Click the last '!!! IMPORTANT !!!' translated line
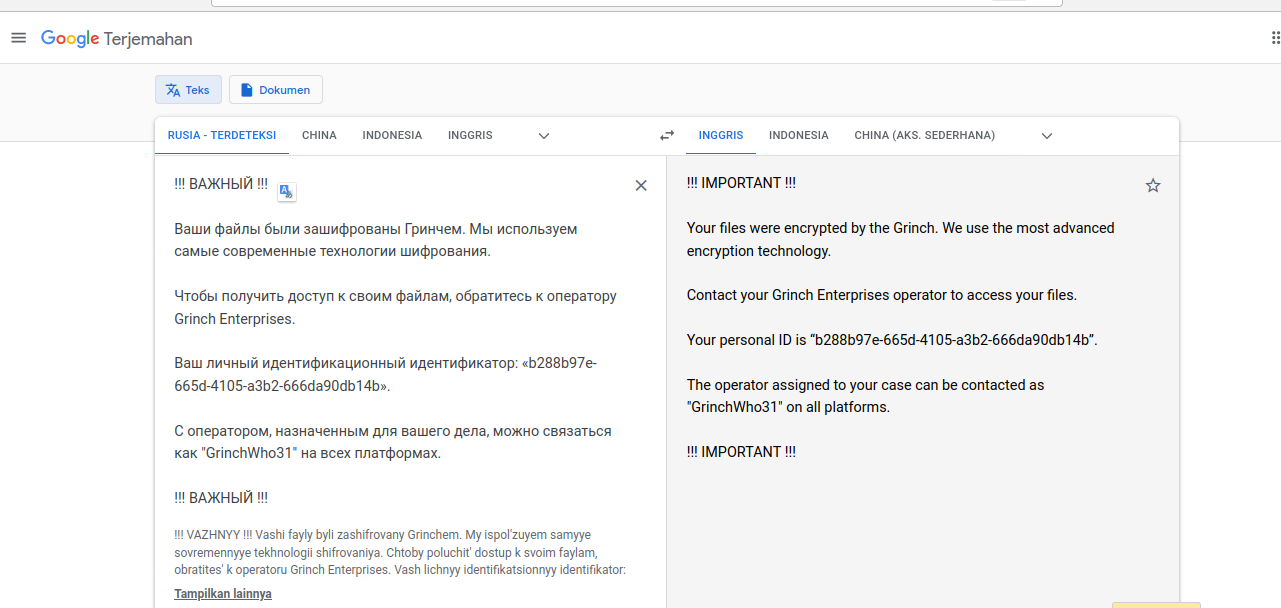 point(741,452)
